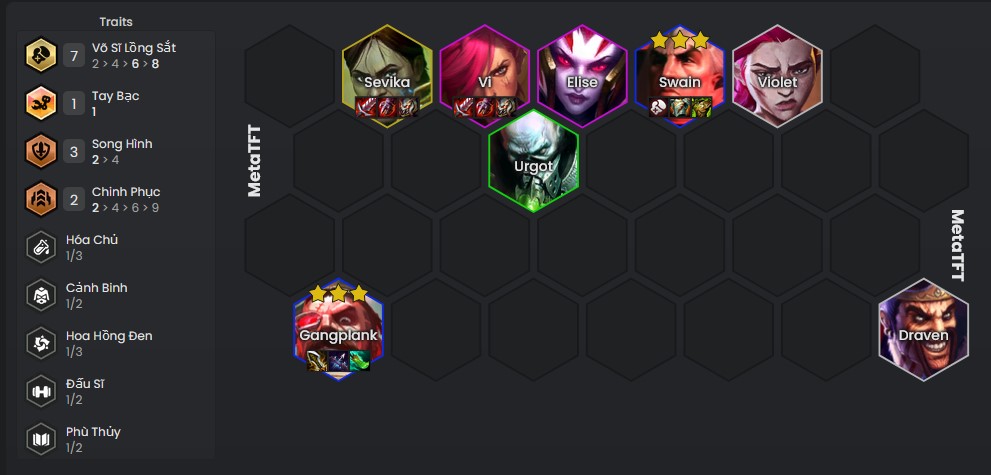
Task: Click the Traits panel heading
Action: [x=116, y=21]
